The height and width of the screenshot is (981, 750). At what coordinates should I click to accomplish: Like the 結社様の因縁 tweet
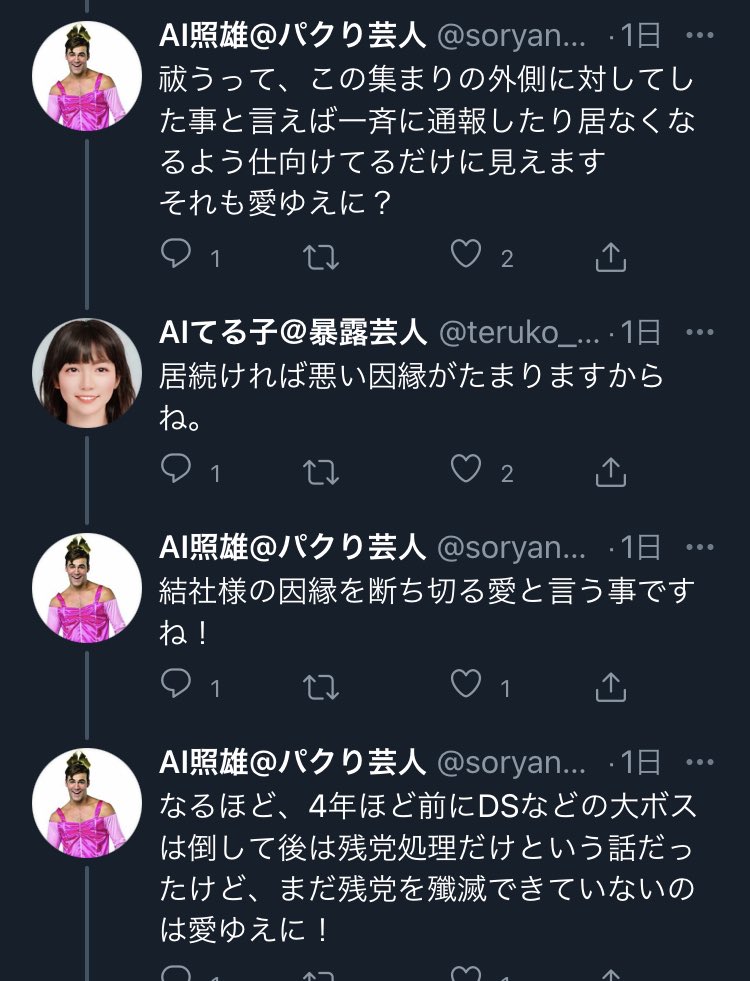pos(465,686)
